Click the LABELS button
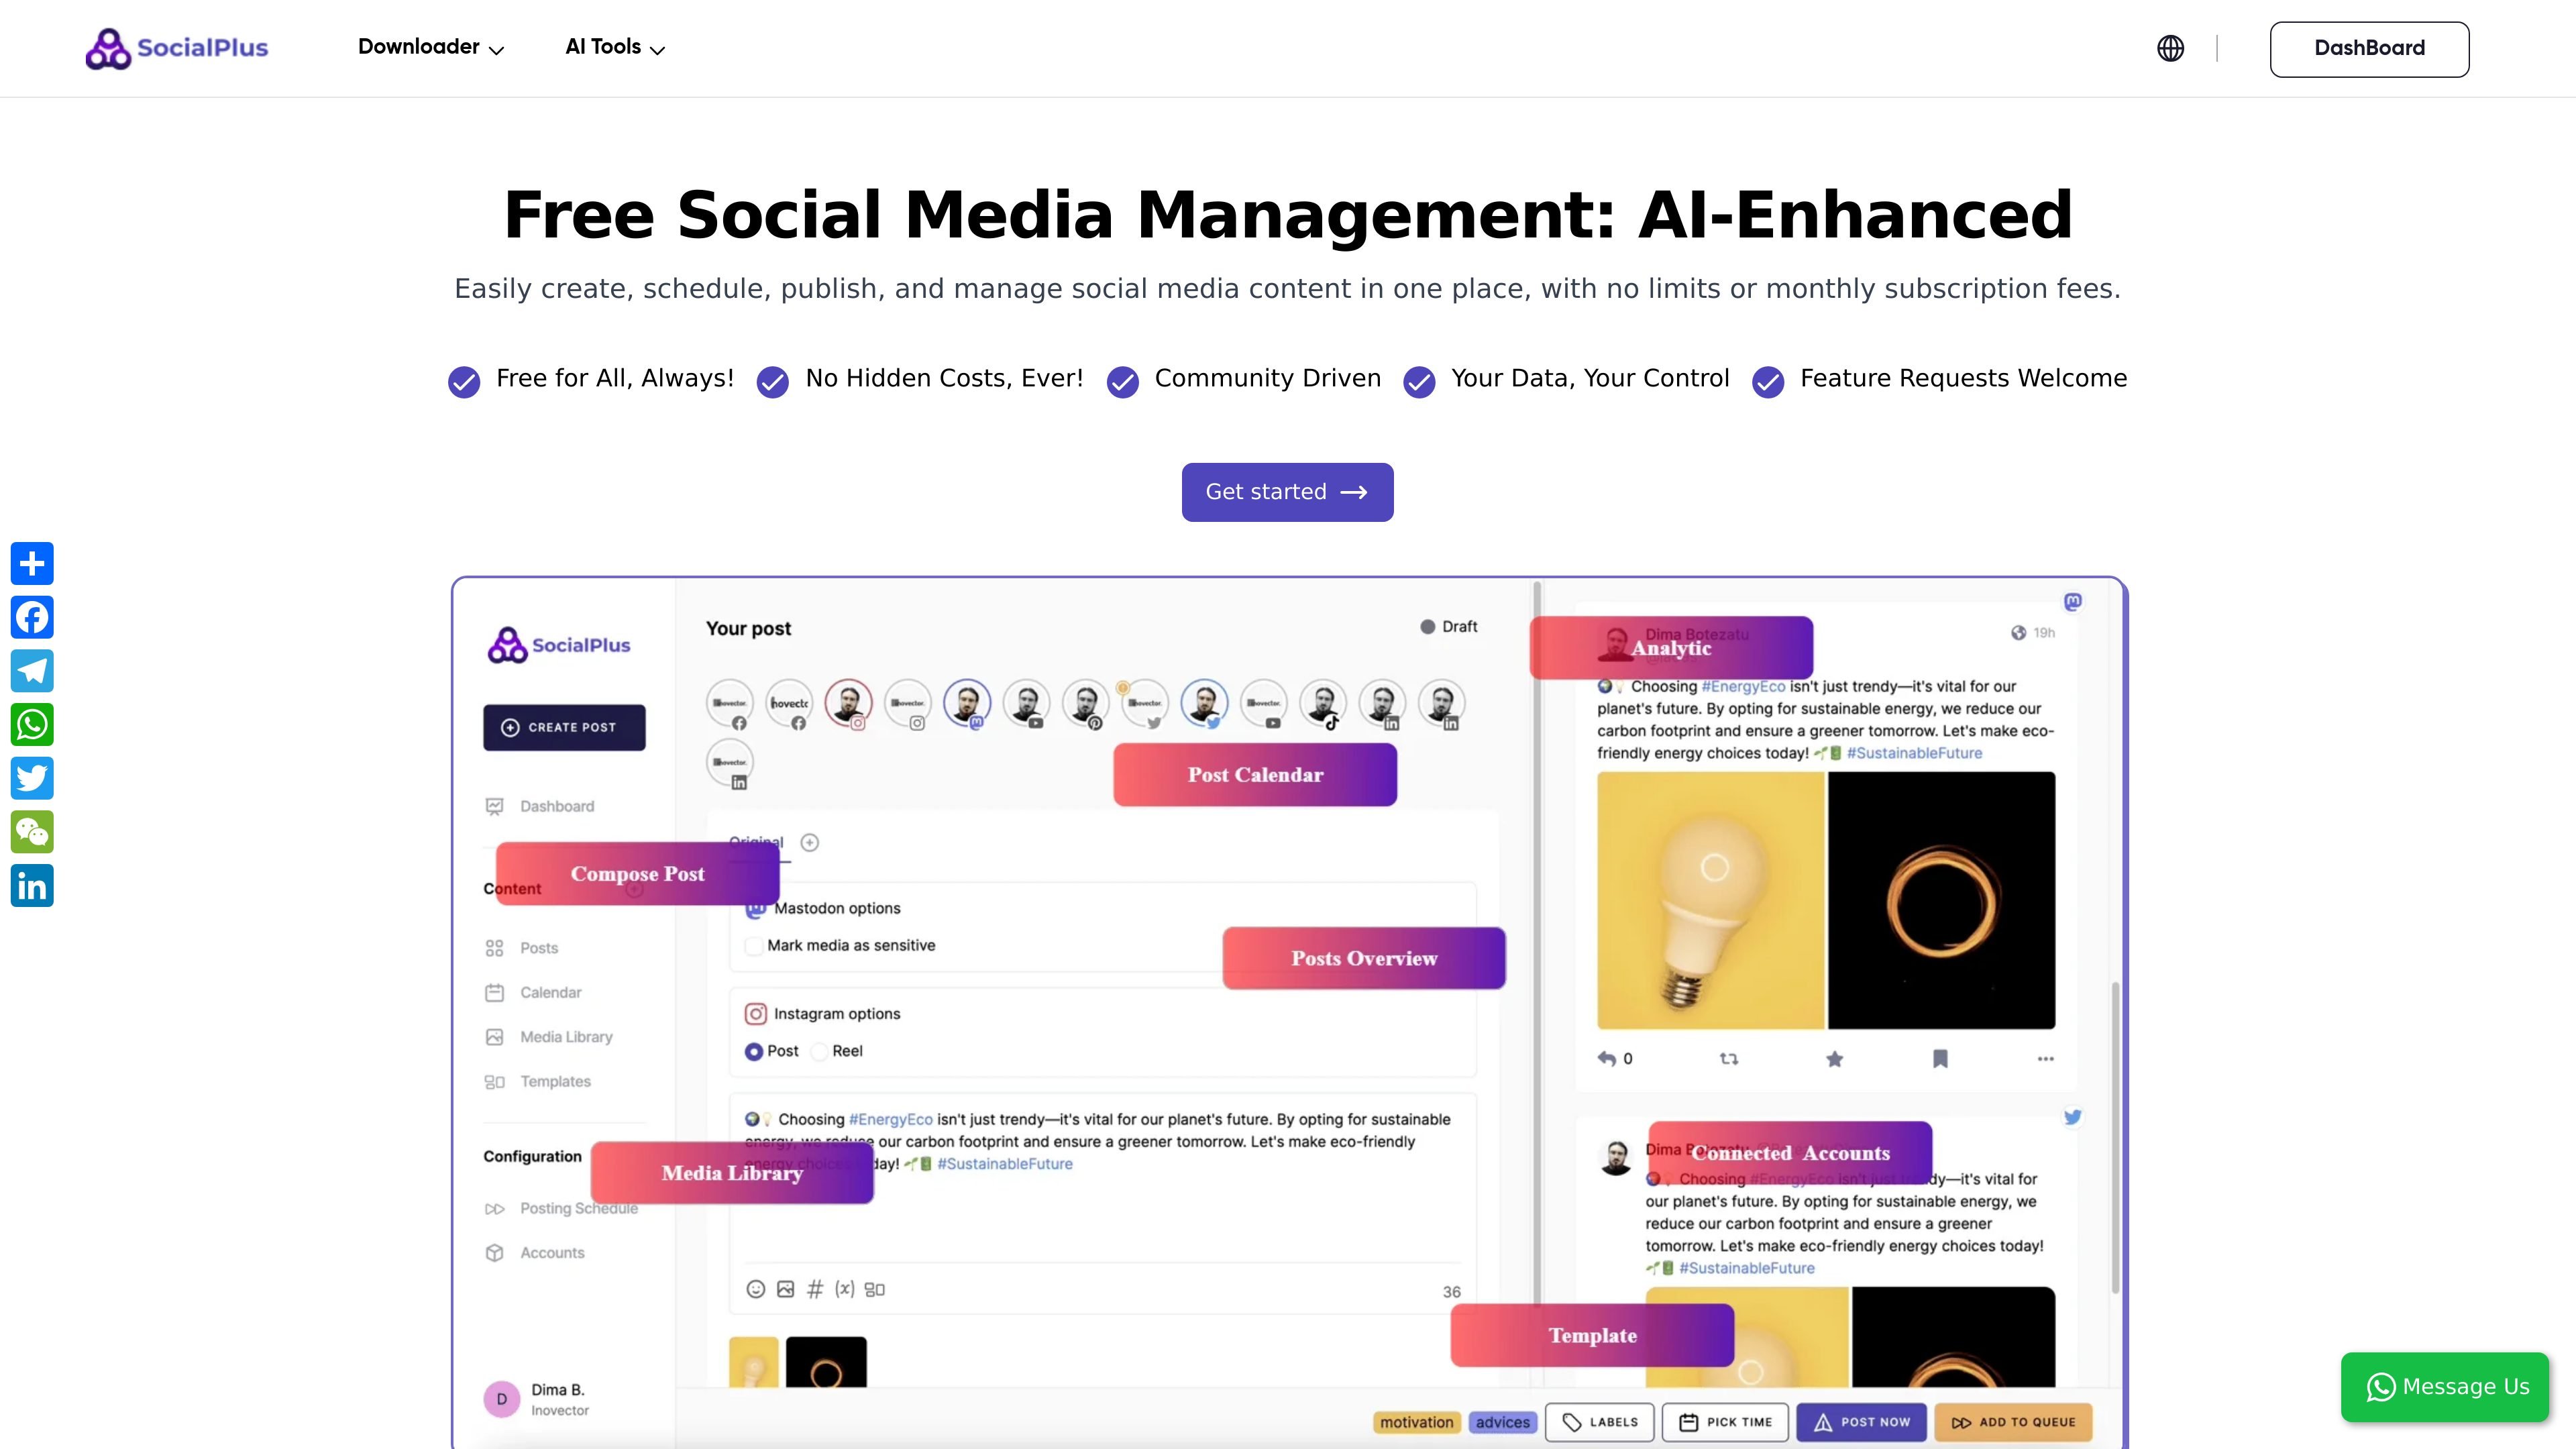2576x1449 pixels. 1600,1422
